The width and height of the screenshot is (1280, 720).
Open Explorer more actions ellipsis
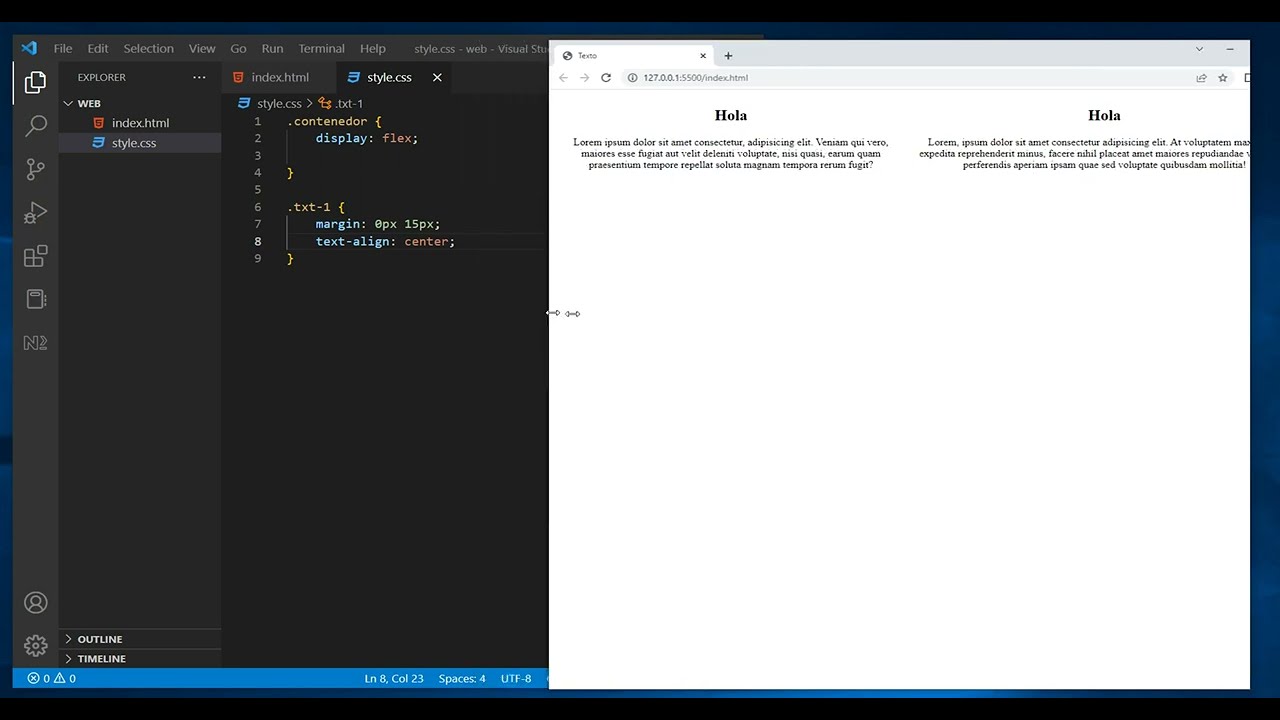[x=199, y=77]
